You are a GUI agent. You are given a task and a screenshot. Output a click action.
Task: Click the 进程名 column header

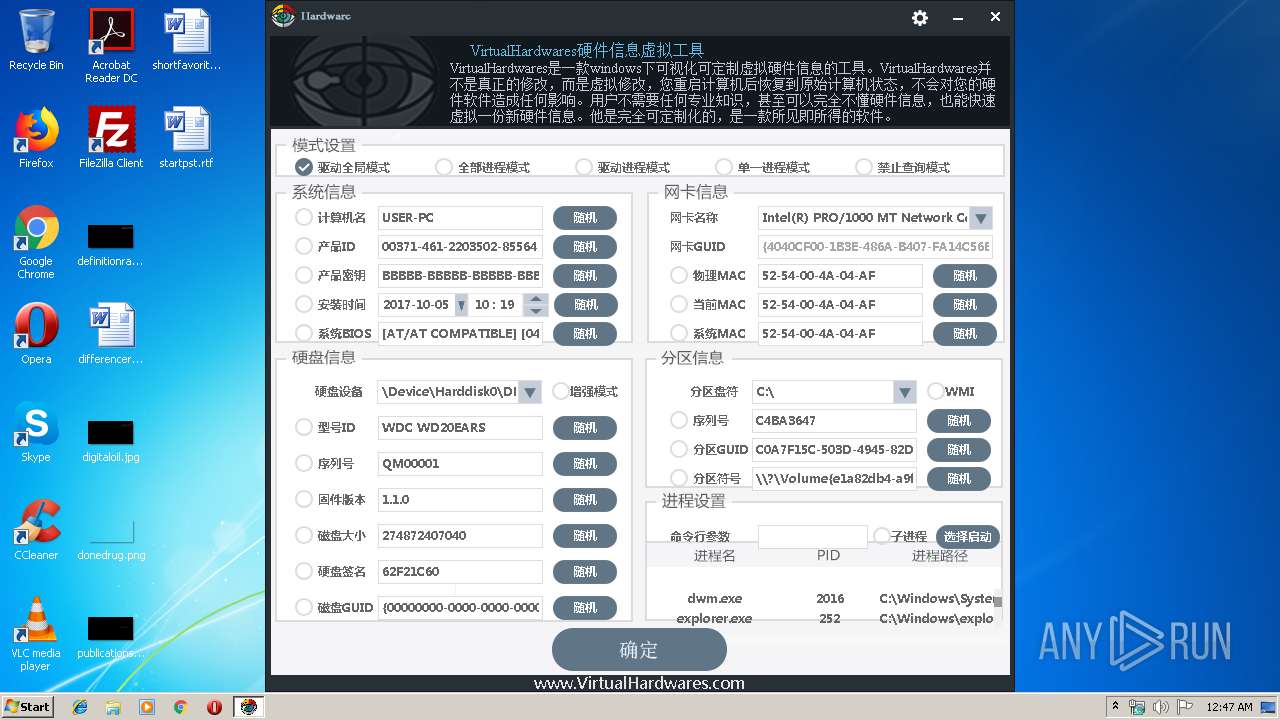(714, 556)
